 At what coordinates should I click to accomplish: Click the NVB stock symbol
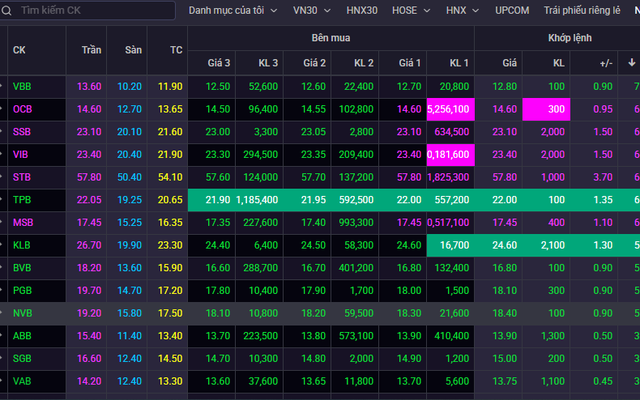pos(22,313)
